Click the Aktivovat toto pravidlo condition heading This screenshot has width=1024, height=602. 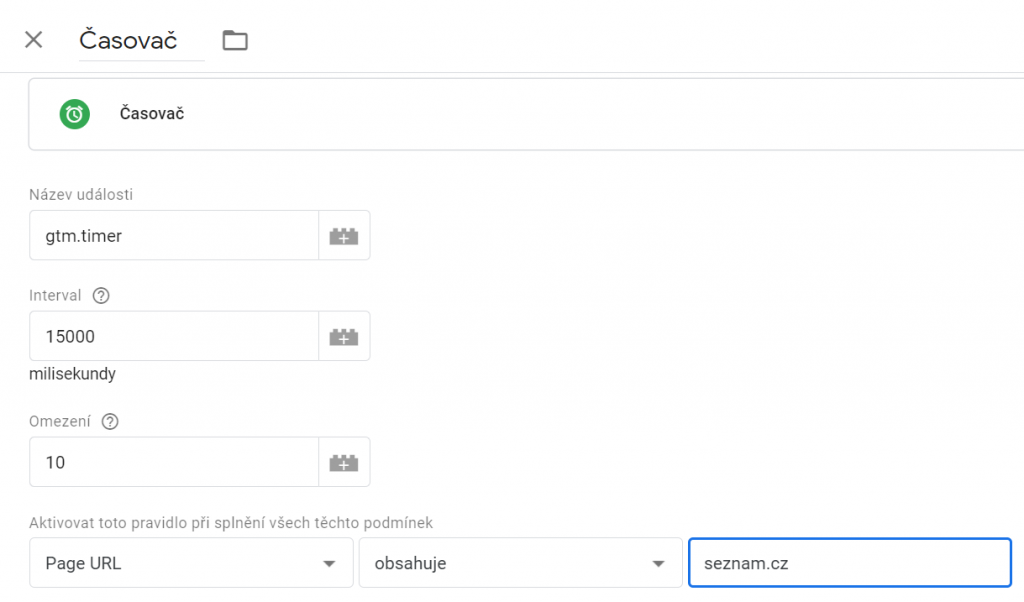231,523
